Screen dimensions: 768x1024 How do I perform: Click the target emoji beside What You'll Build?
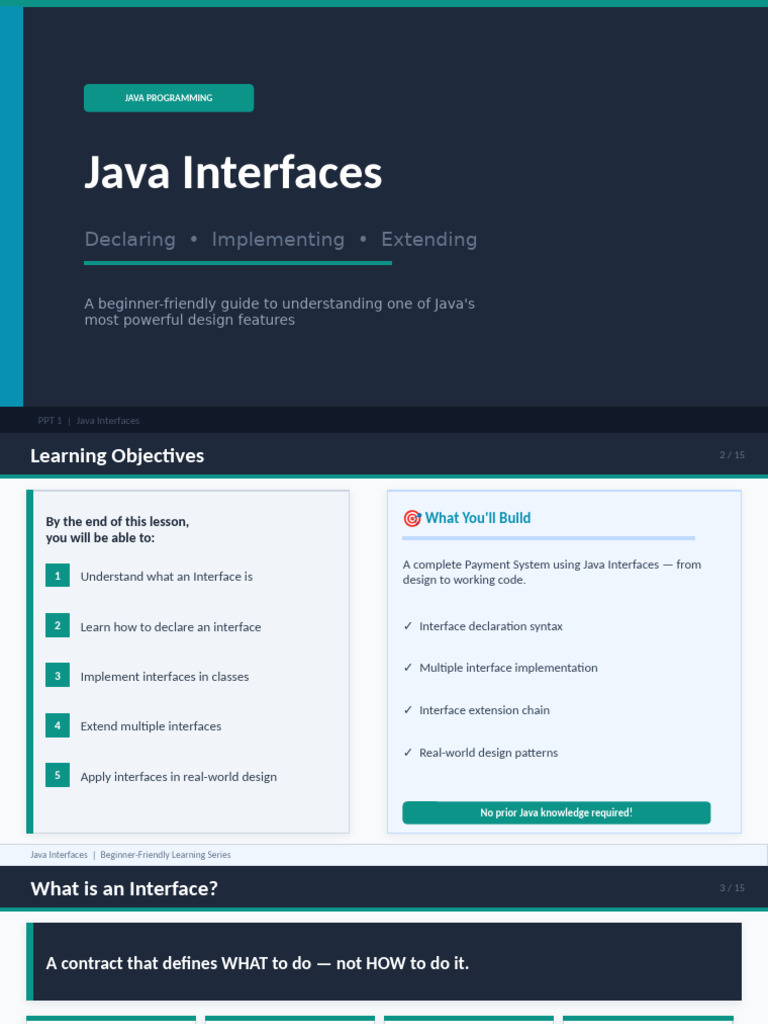tap(412, 518)
